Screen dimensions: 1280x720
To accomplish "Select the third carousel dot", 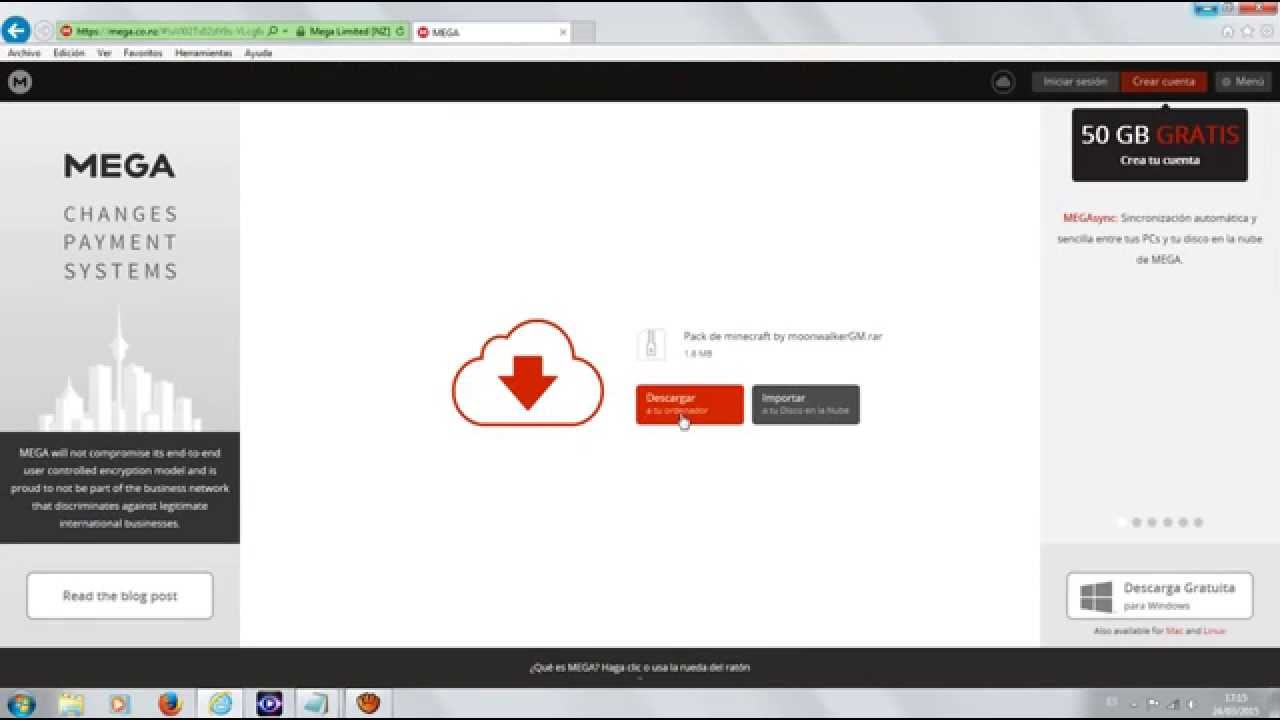I will pyautogui.click(x=1152, y=522).
